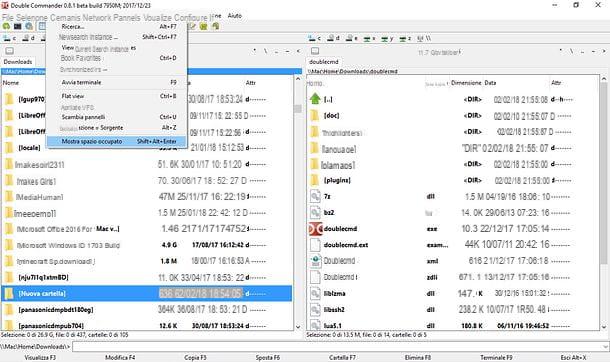Click Visualizza F3 button

[x=40, y=357]
